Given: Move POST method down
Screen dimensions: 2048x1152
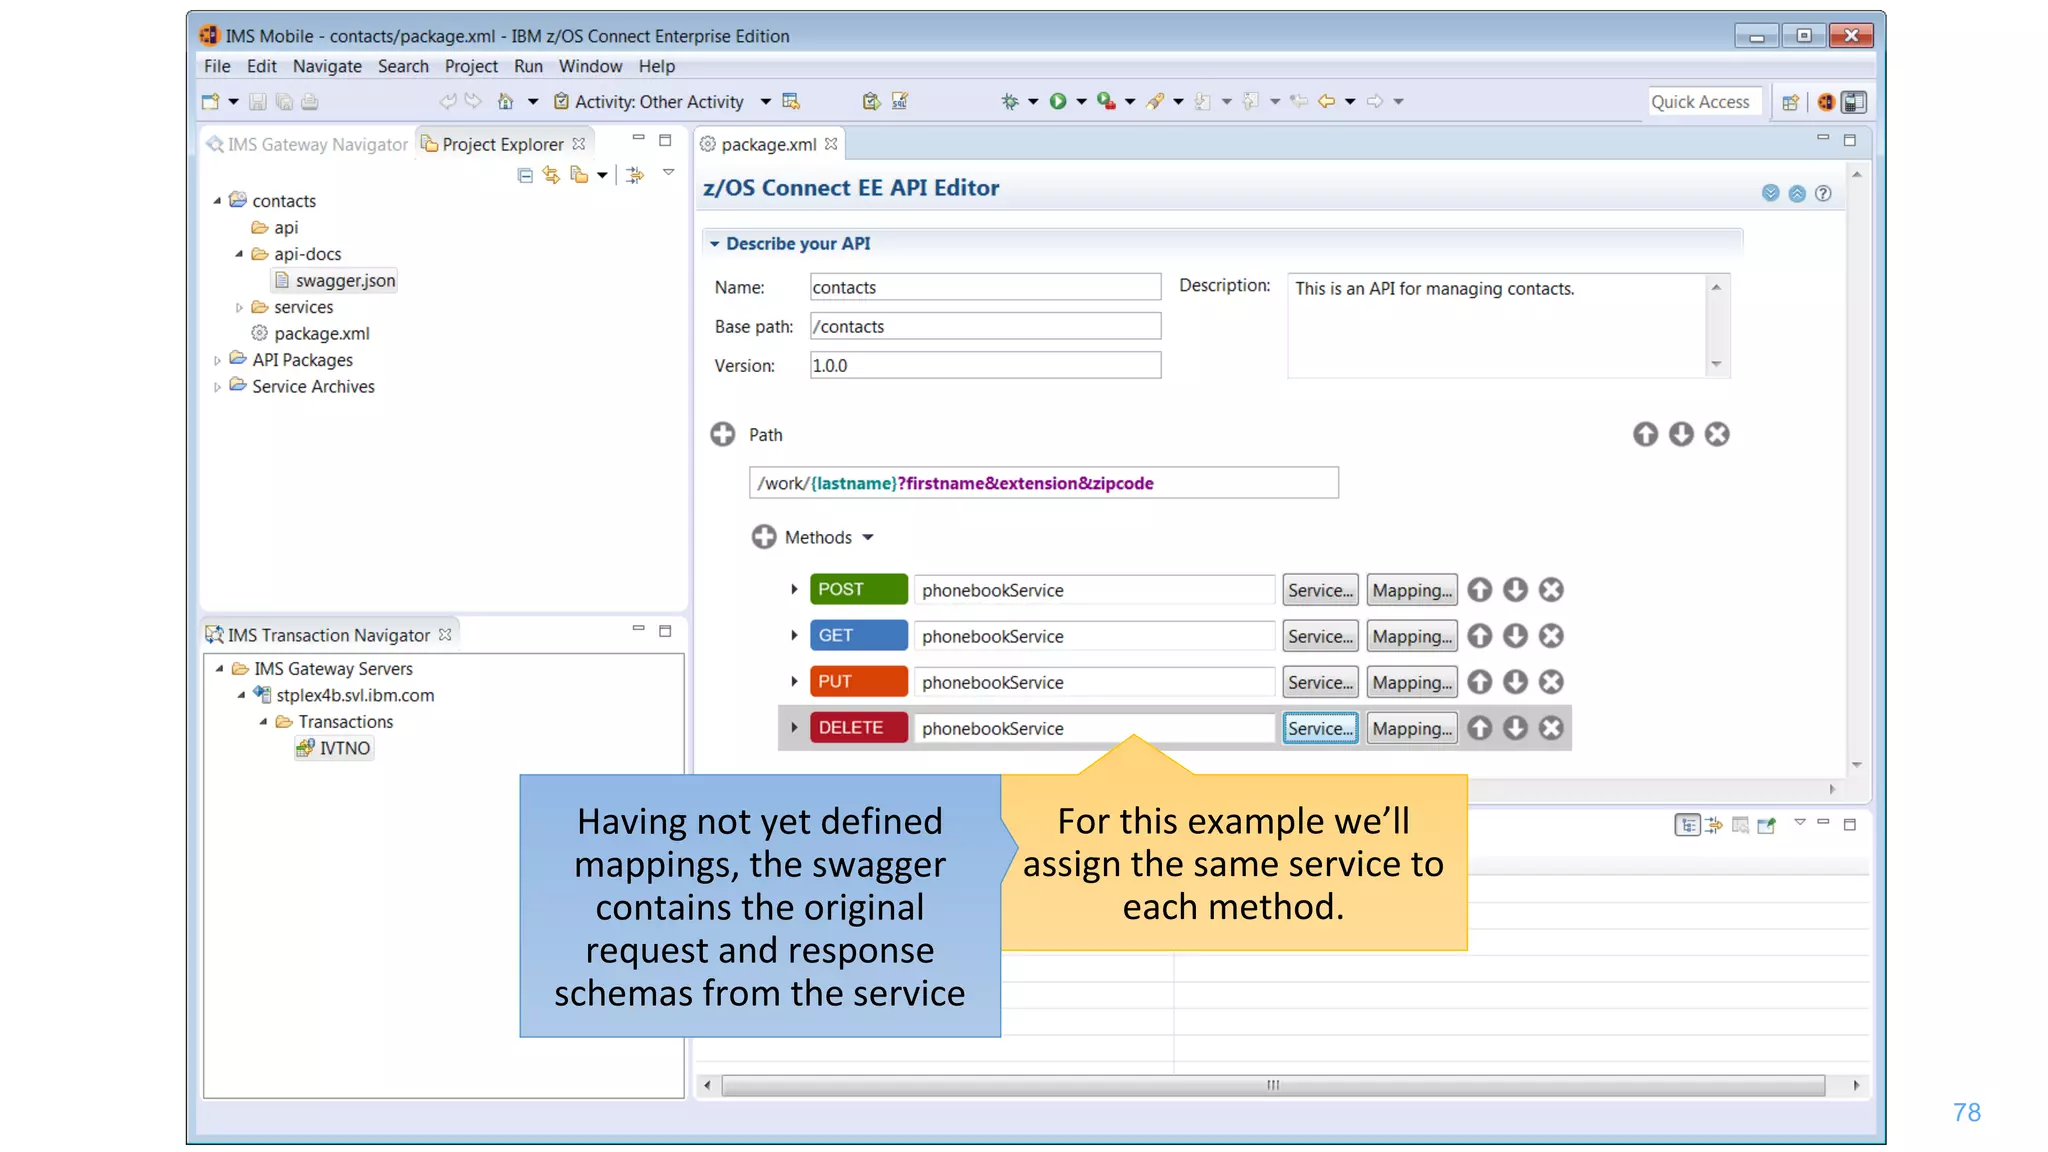Looking at the screenshot, I should (x=1515, y=590).
